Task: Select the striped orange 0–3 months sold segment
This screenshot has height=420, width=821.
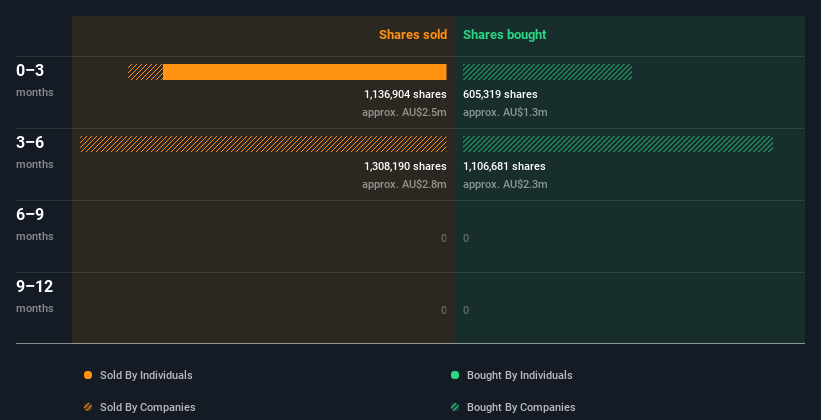Action: coord(145,72)
